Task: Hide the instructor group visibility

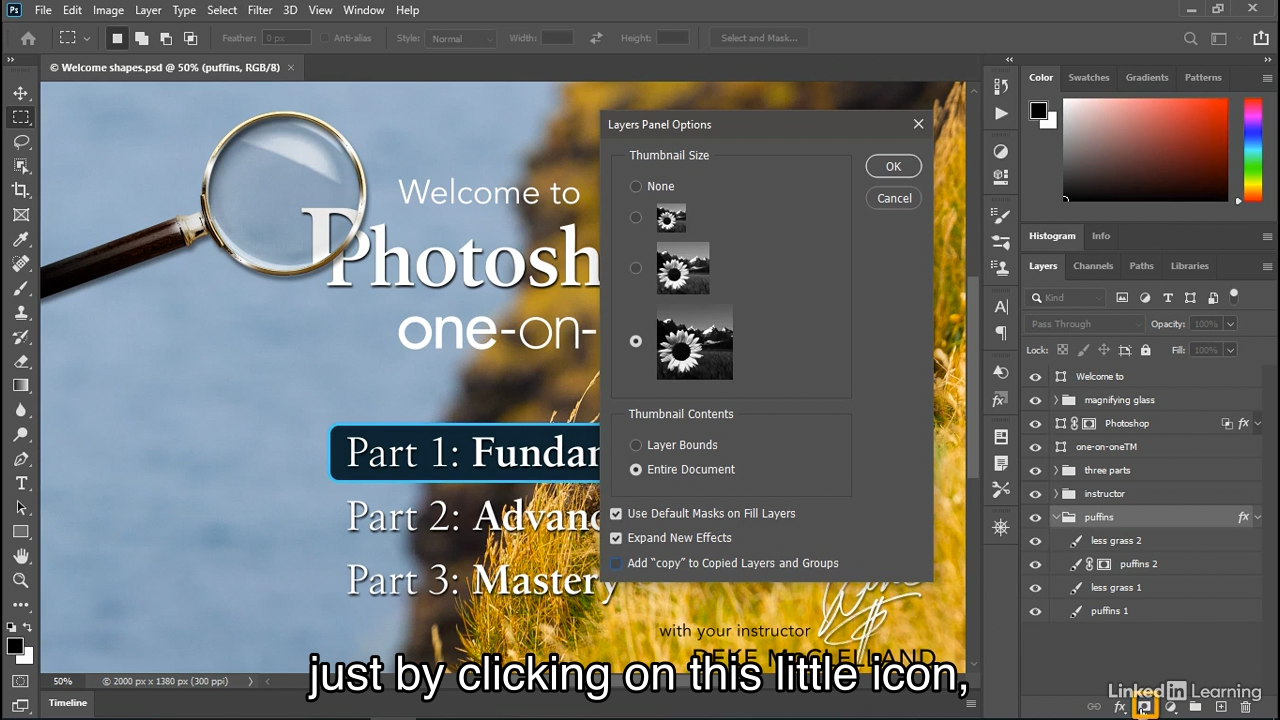Action: tap(1035, 494)
